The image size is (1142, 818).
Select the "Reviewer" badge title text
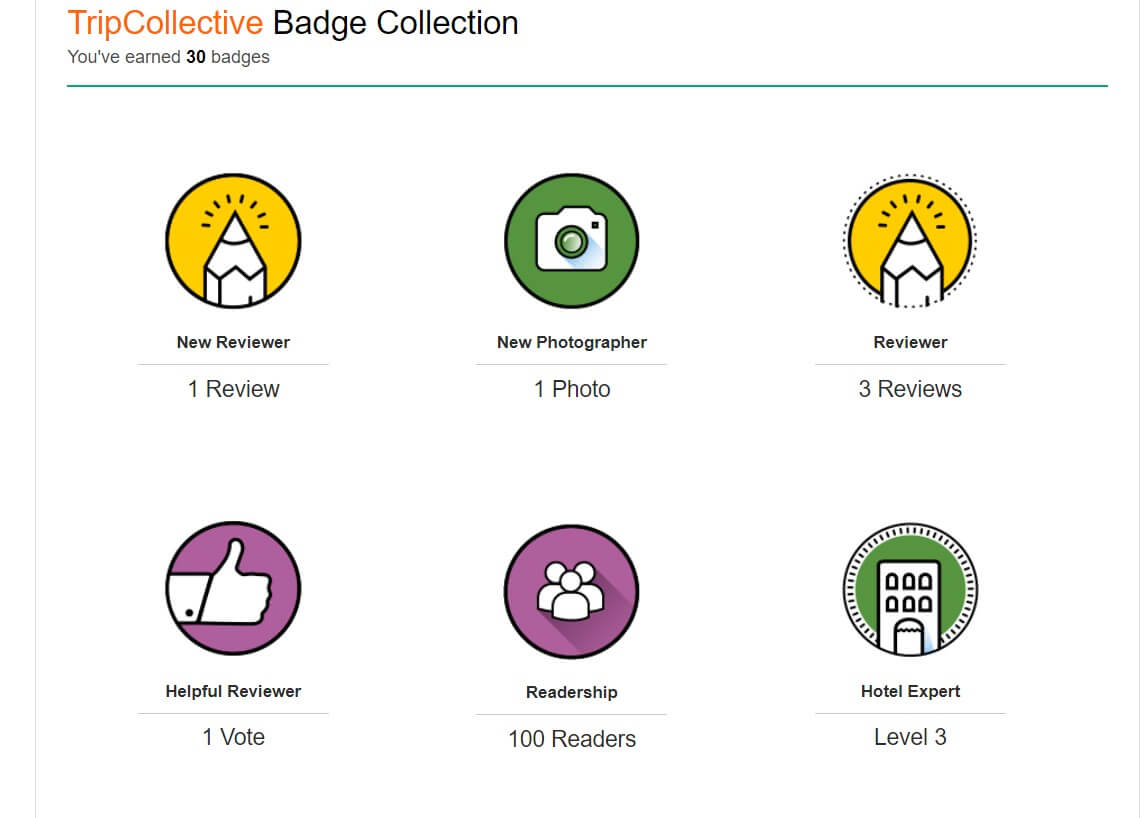tap(910, 342)
